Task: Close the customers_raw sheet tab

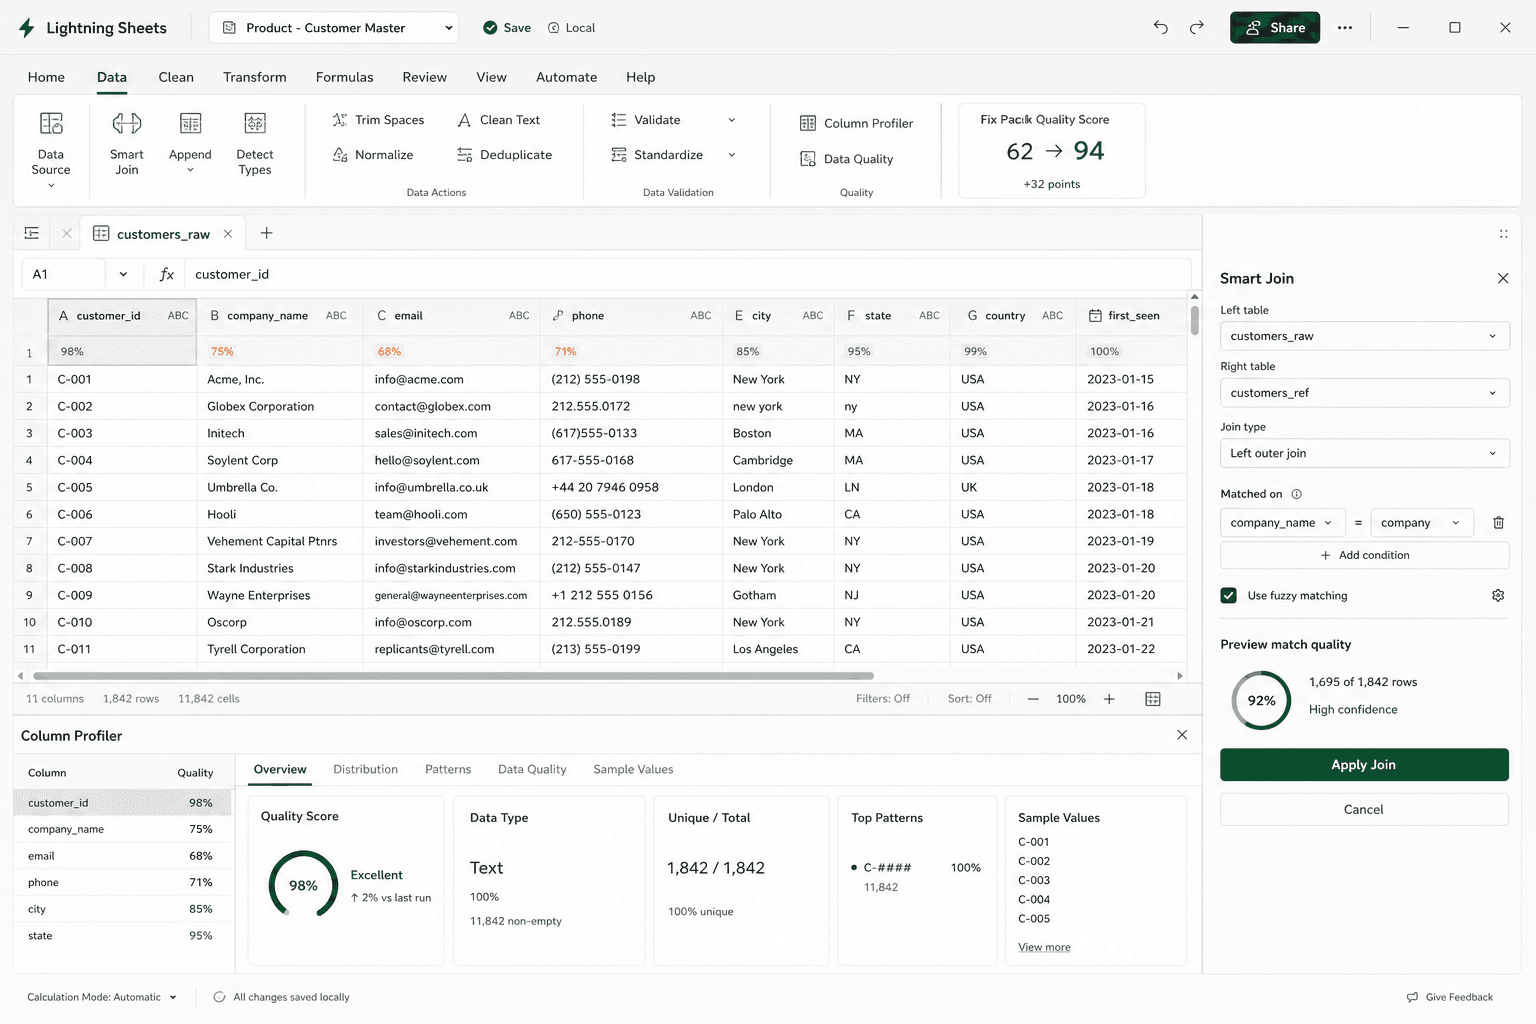Action: 228,233
